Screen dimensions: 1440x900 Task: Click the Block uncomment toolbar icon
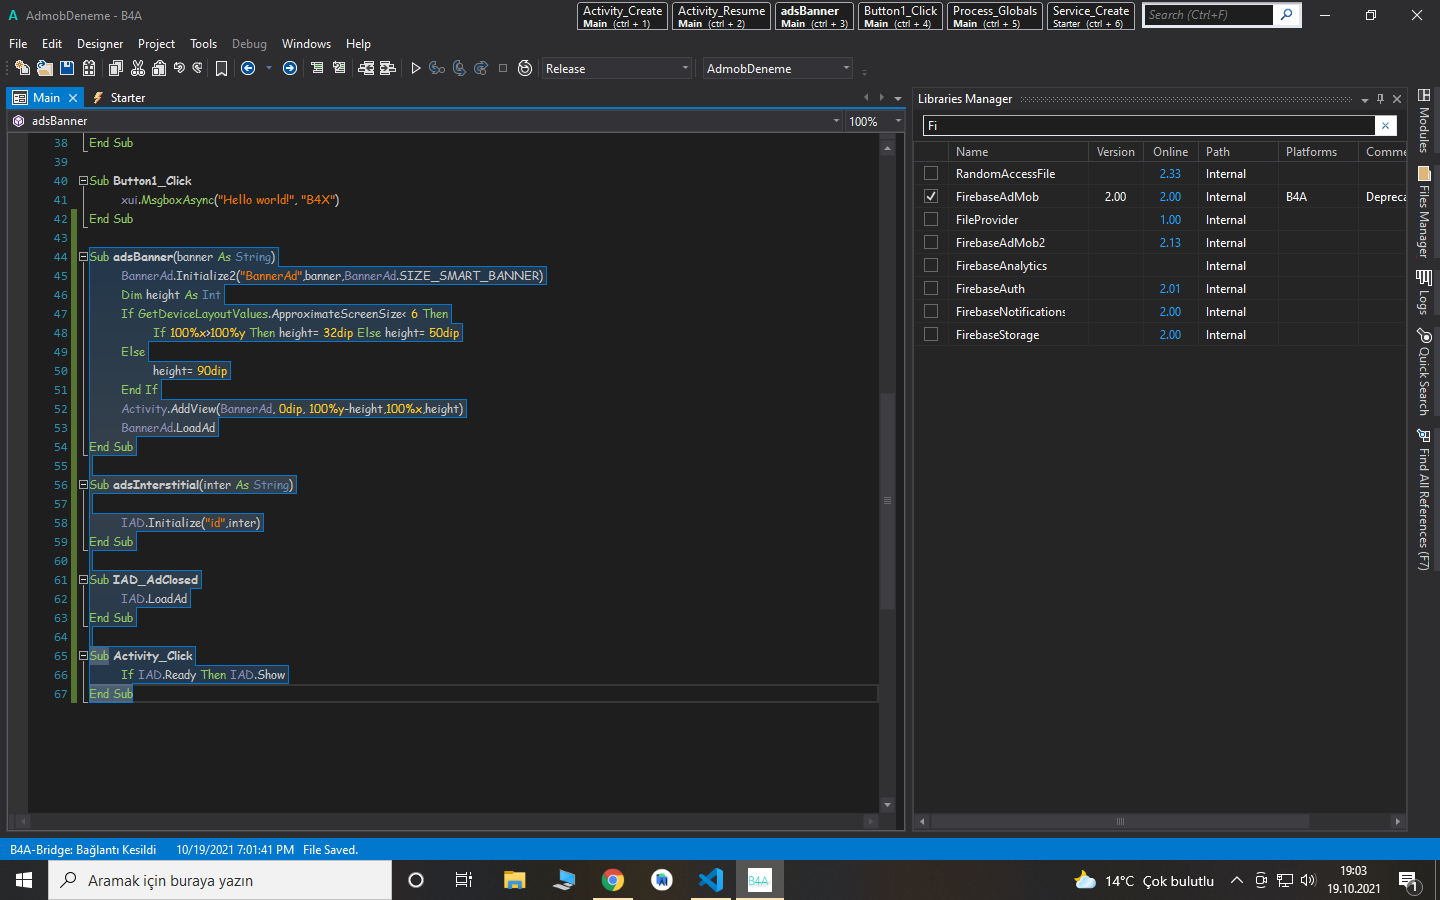click(339, 68)
